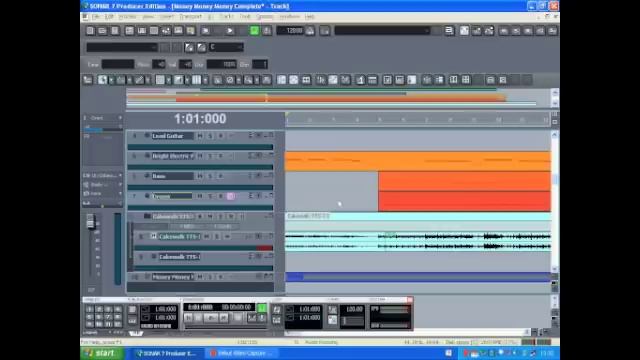This screenshot has width=640, height=360.
Task: Mute the Lead Guitar track
Action: [200, 136]
